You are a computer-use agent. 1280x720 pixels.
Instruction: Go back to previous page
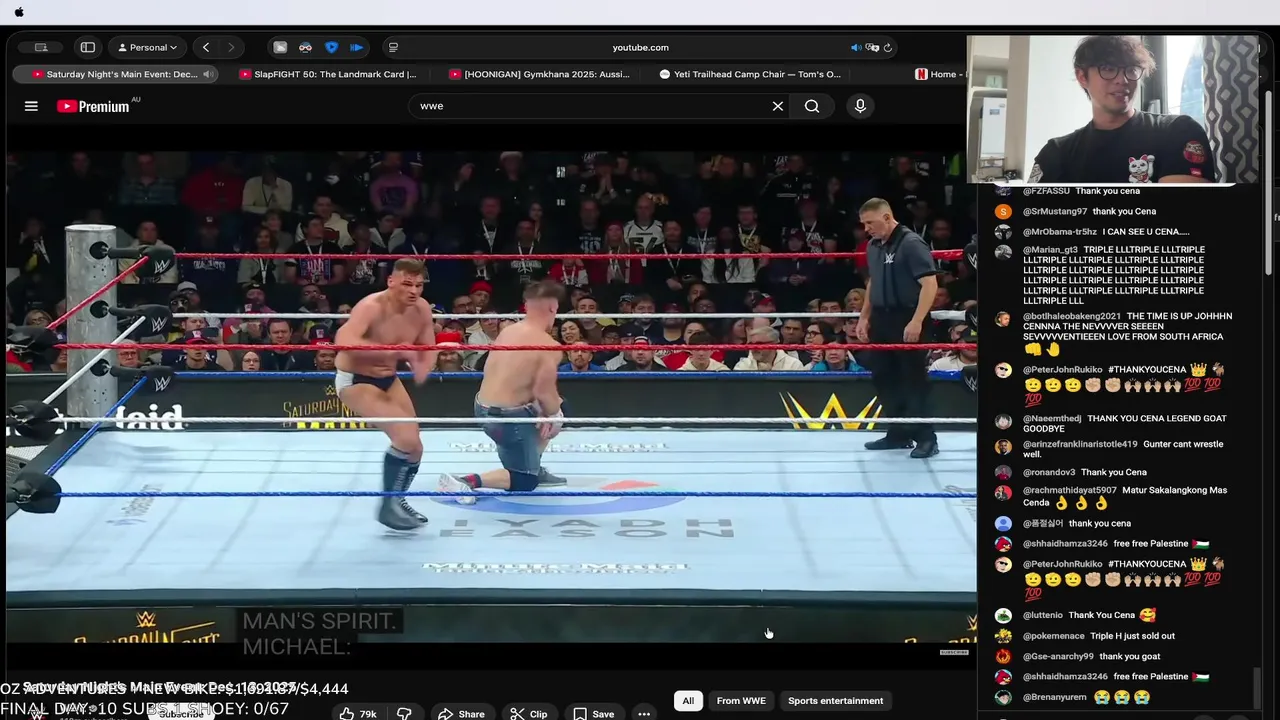206,47
